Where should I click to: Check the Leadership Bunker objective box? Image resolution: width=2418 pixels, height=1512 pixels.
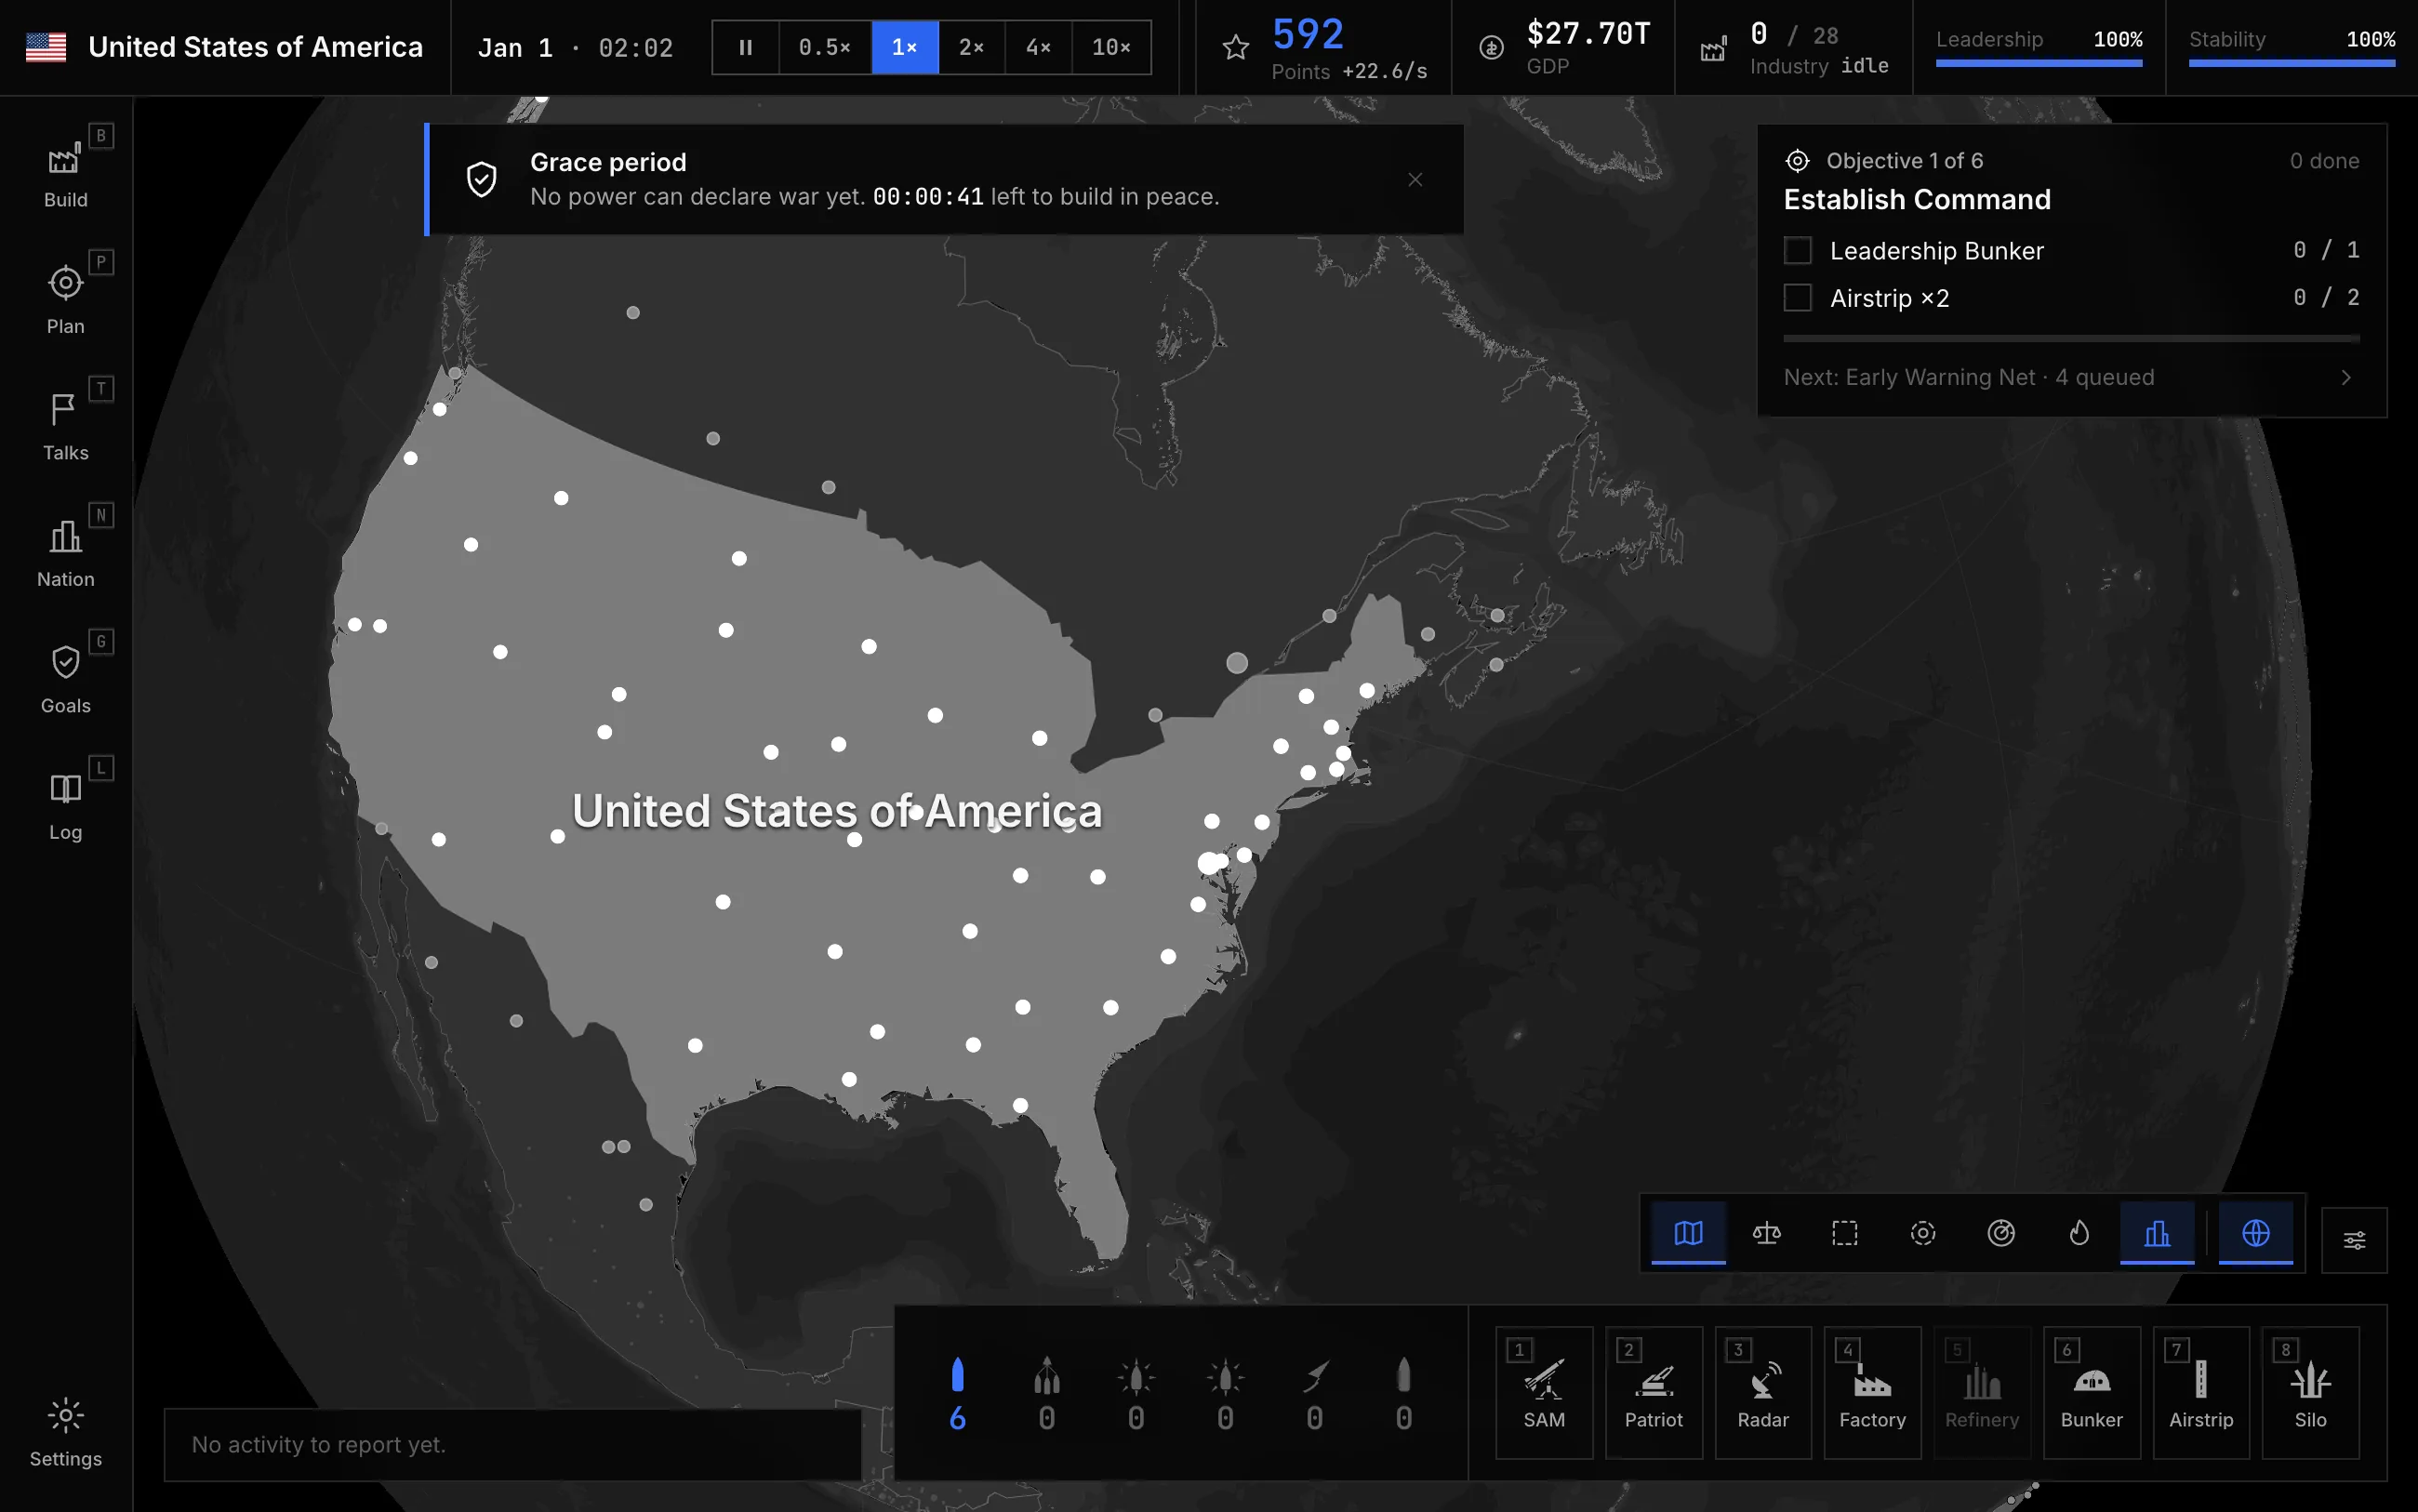pyautogui.click(x=1798, y=250)
